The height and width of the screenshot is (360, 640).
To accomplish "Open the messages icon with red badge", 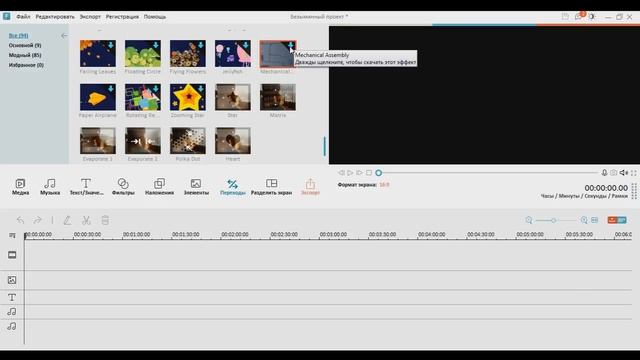I will pyautogui.click(x=578, y=16).
